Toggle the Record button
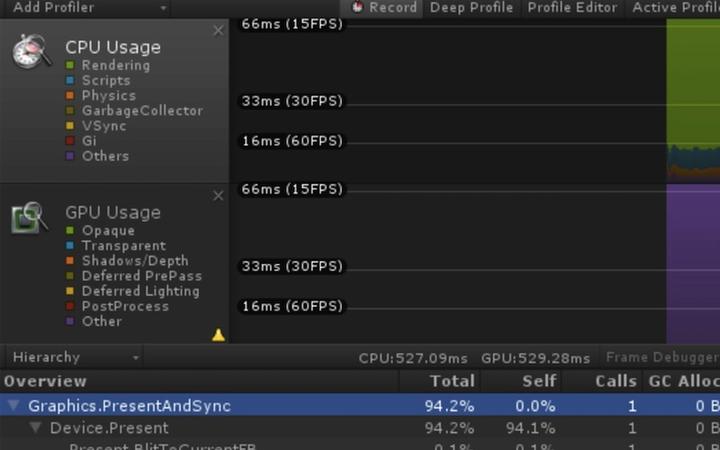Viewport: 720px width, 450px height. click(384, 8)
